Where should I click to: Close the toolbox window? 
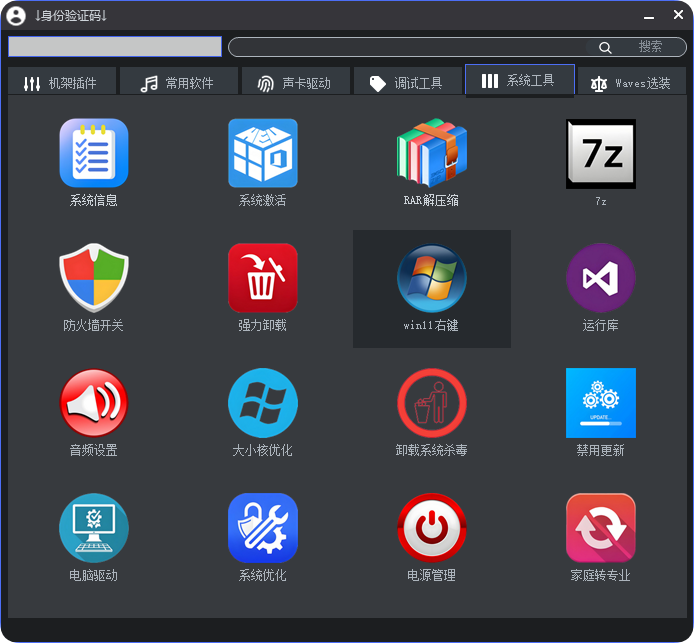[678, 15]
